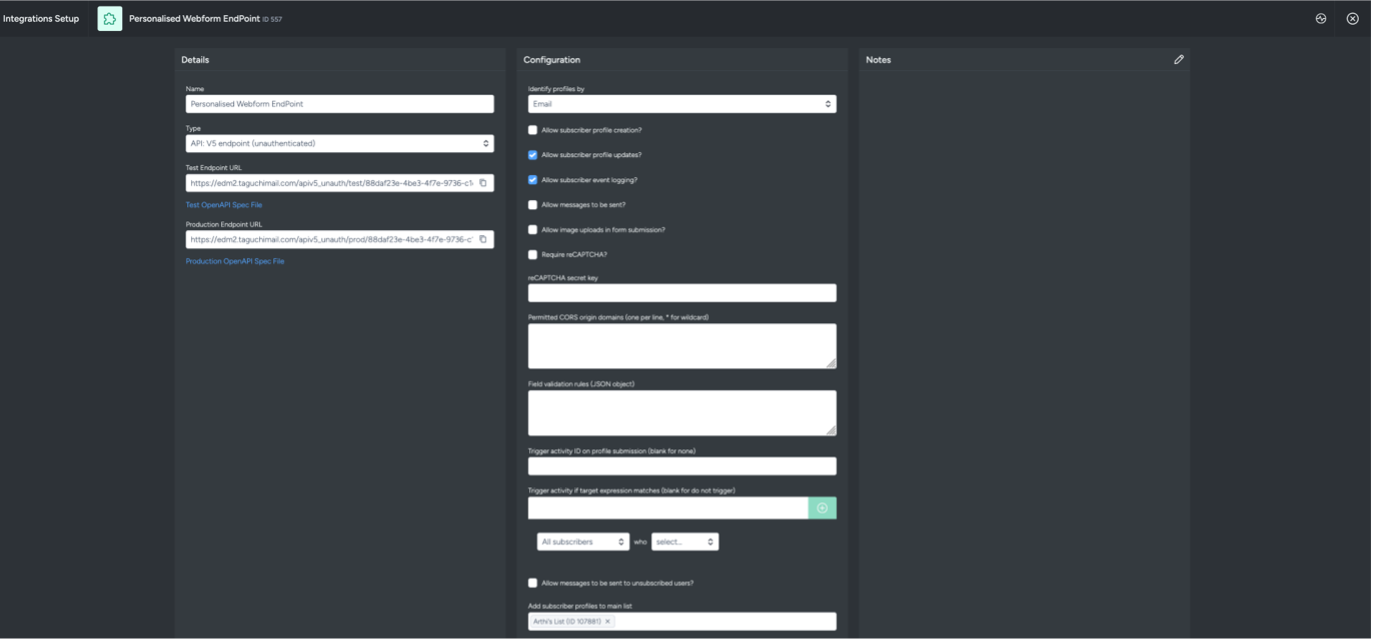This screenshot has height=641, width=1375.
Task: Open the Test OpenAPI Spec File link
Action: tap(224, 205)
